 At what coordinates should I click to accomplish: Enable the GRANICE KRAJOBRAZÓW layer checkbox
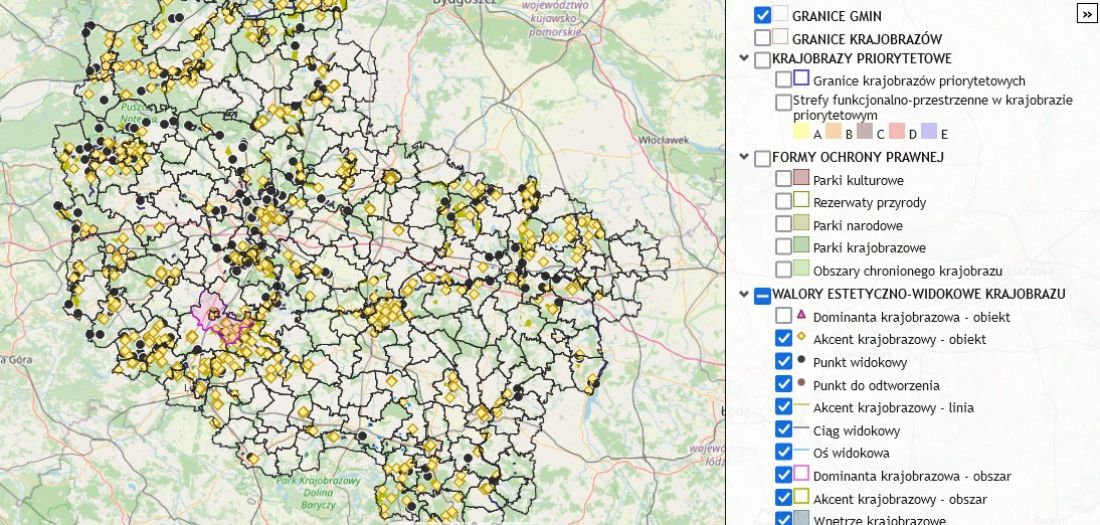[762, 38]
